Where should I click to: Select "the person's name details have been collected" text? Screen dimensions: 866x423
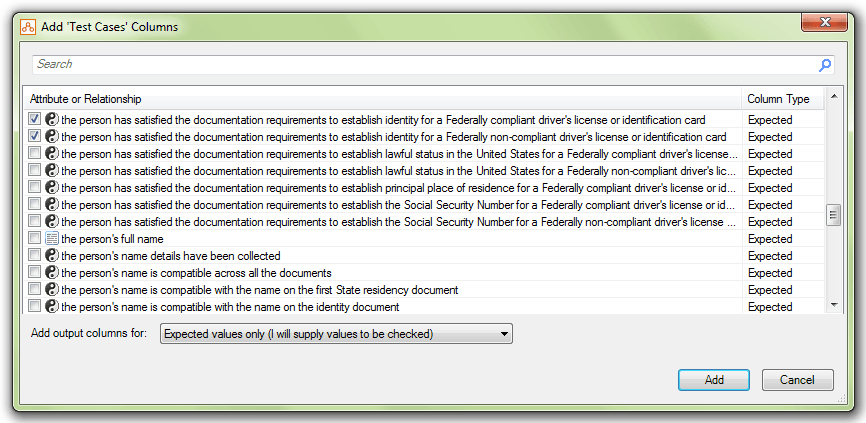(171, 256)
